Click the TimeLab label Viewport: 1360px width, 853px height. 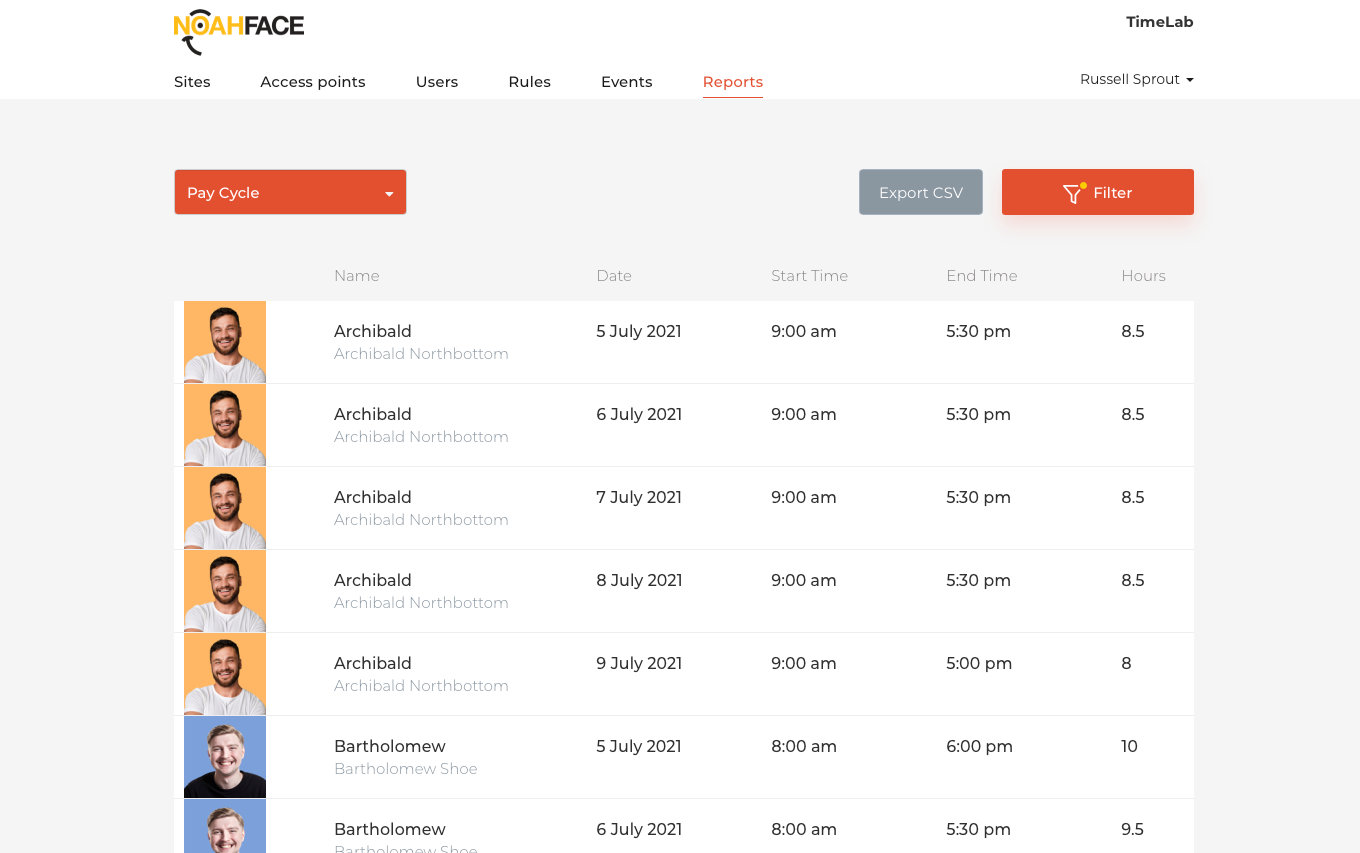pos(1159,22)
